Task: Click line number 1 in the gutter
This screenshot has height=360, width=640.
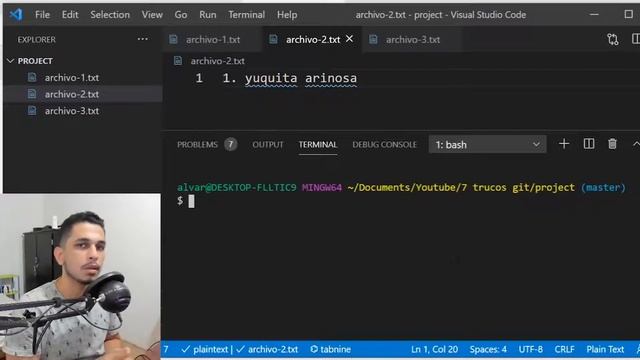Action: click(199, 78)
